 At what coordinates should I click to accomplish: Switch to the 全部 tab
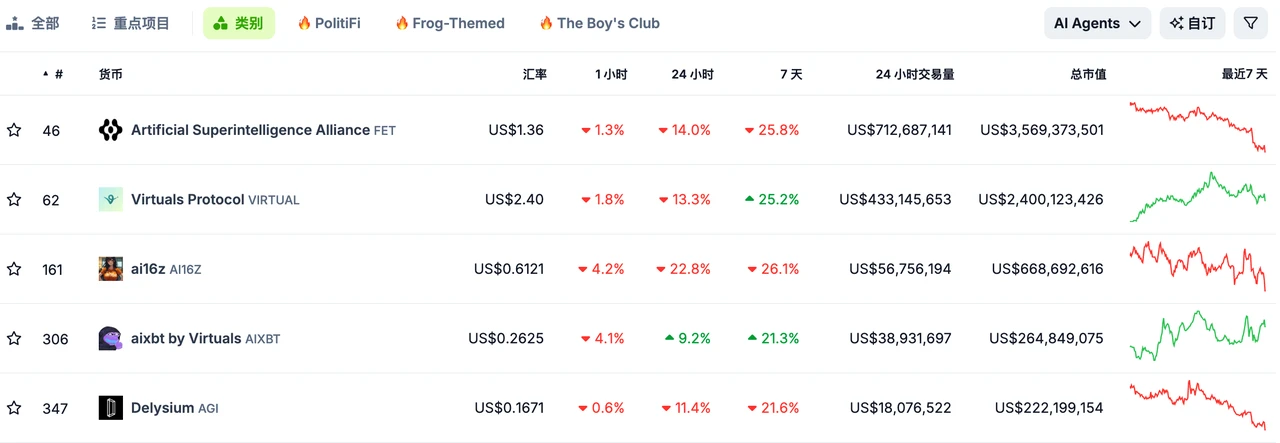click(x=33, y=23)
